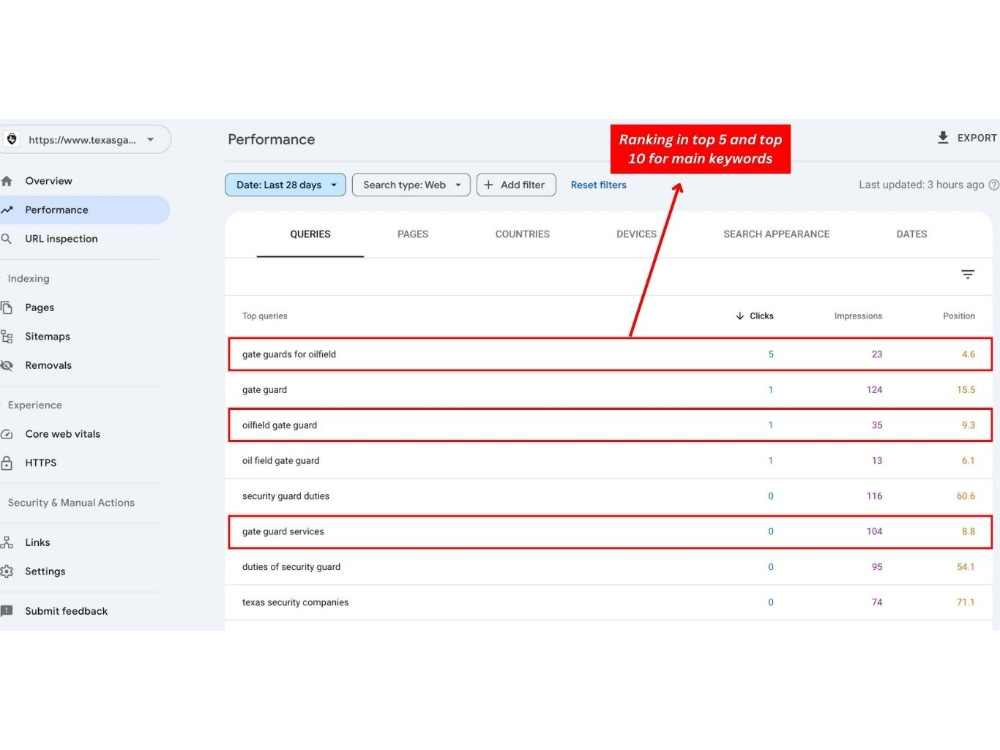Image resolution: width=1000 pixels, height=750 pixels.
Task: Click the HTTPS padlock icon
Action: (6, 462)
